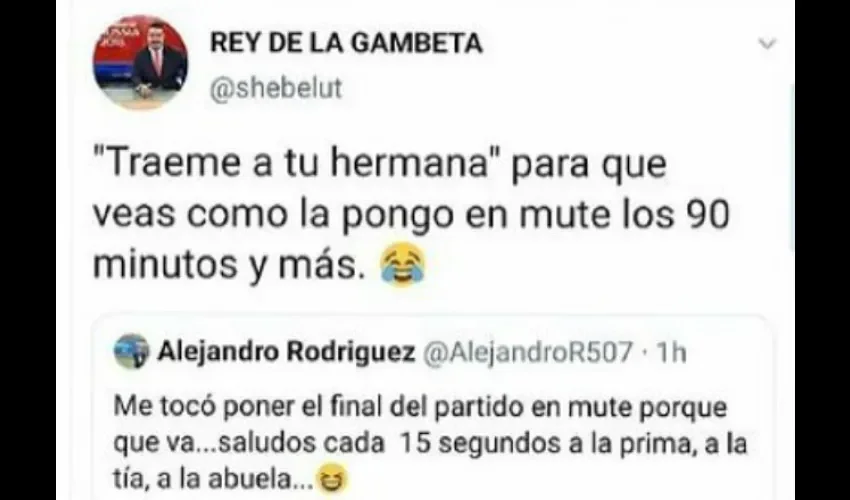The height and width of the screenshot is (500, 850).
Task: Click "Me tocó poner el final del partido" line
Action: point(318,407)
